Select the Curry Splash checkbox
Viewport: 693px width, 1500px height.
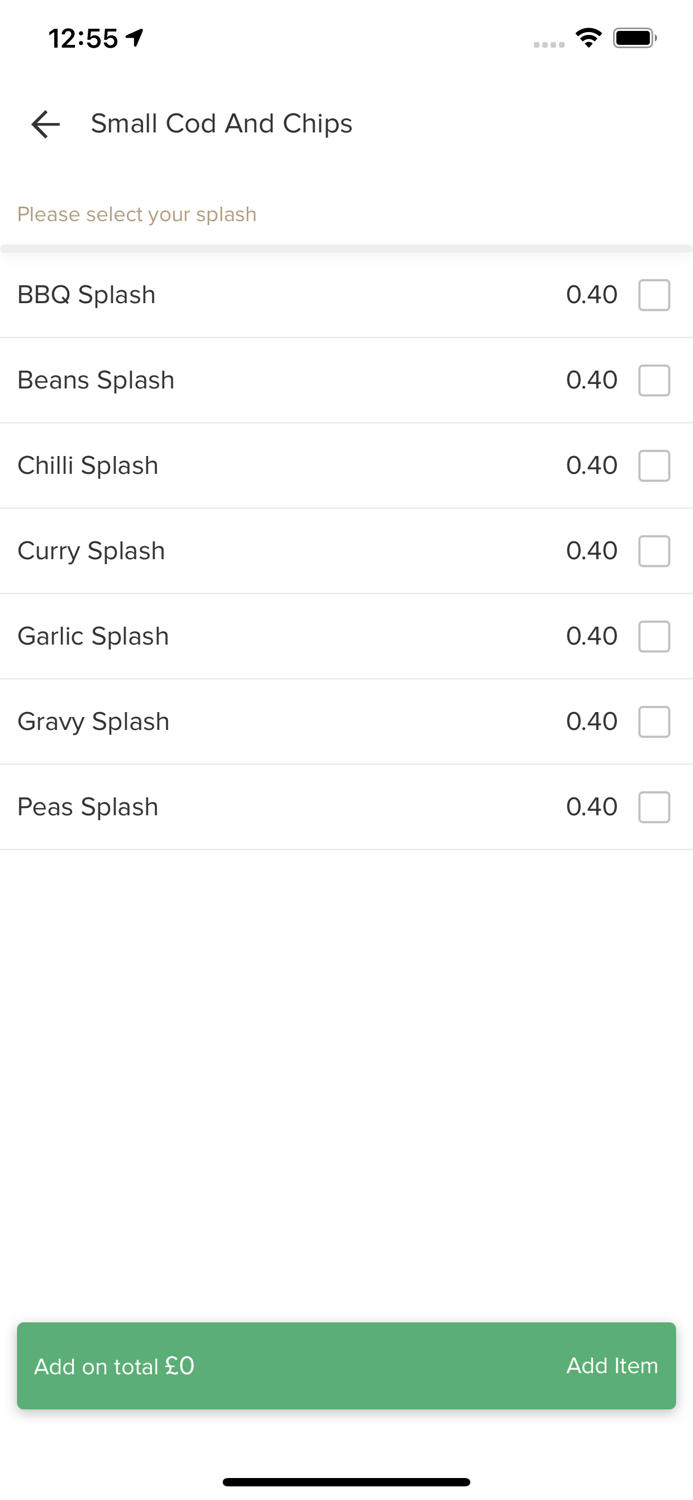tap(654, 551)
